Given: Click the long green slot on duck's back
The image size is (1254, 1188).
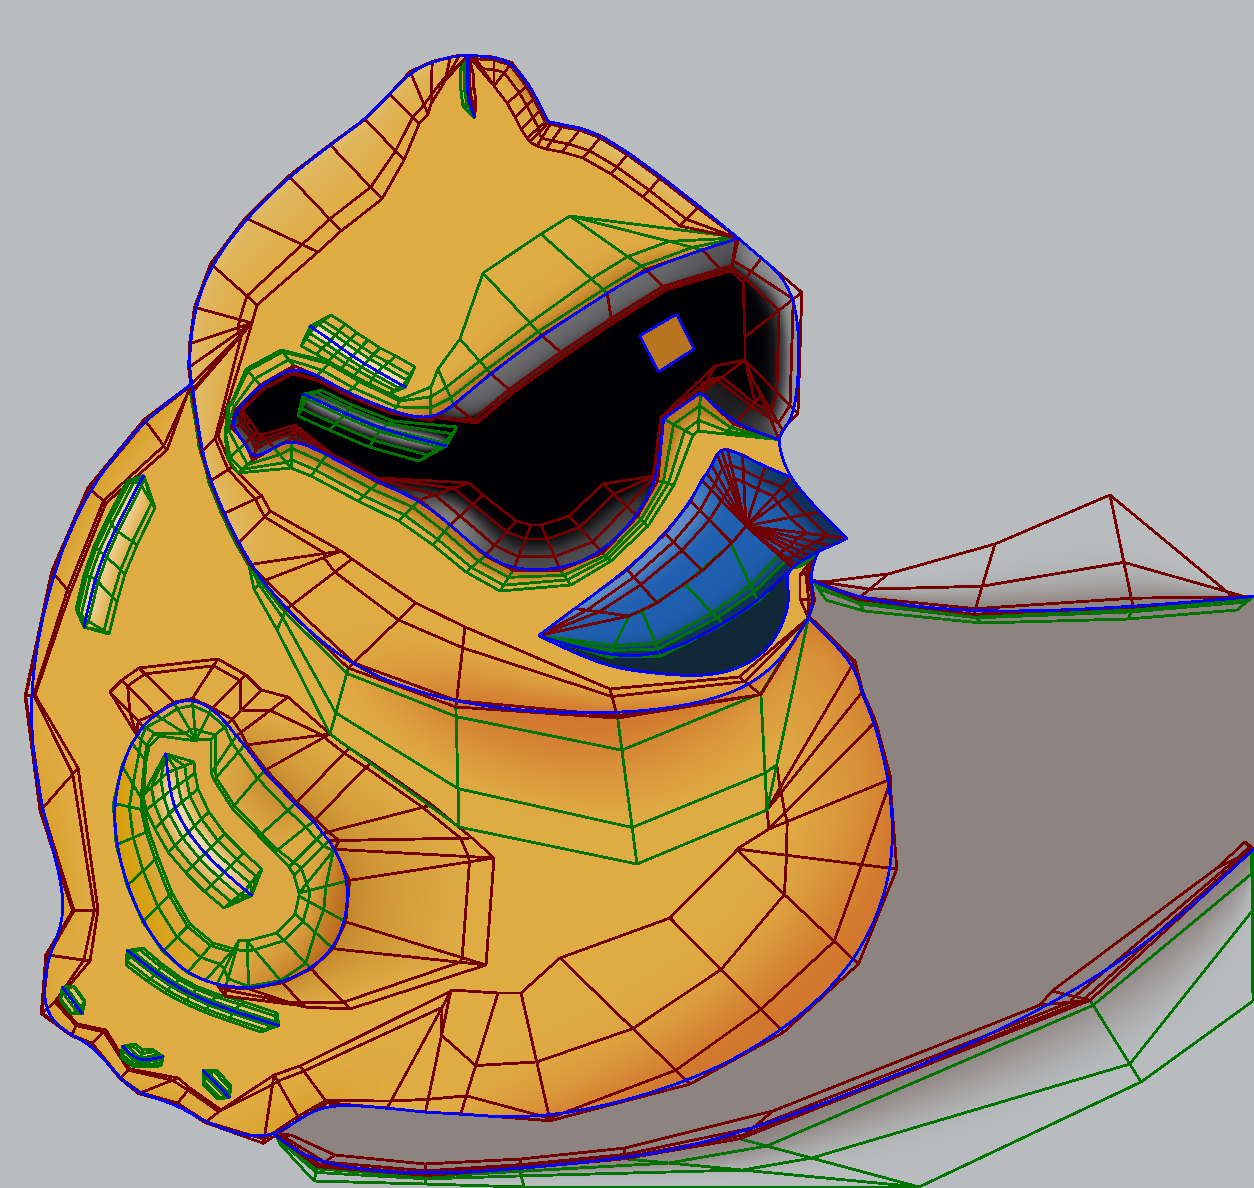Looking at the screenshot, I should (x=115, y=555).
